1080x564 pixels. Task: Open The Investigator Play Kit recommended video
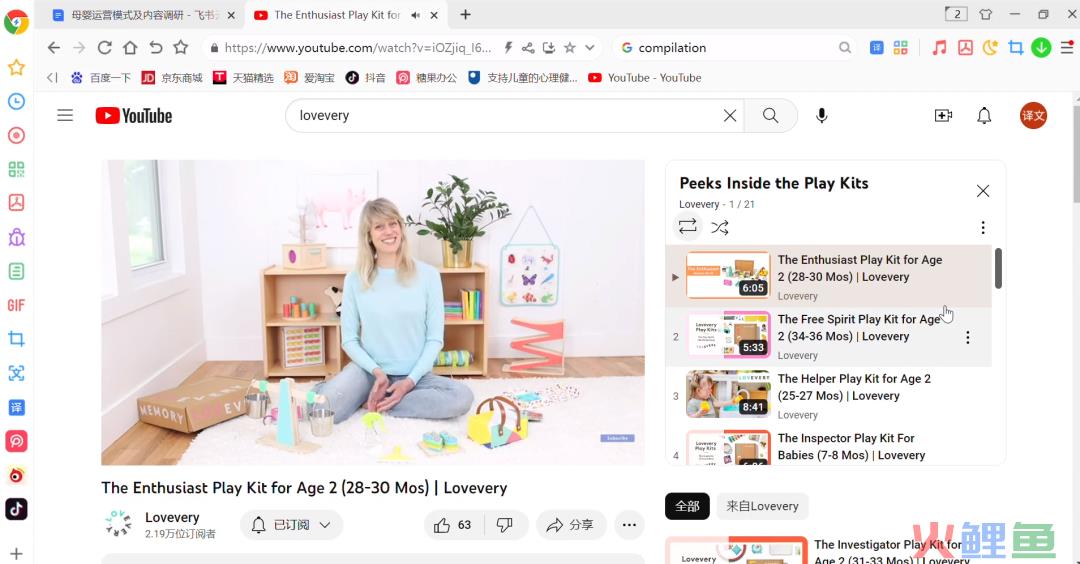[x=835, y=550]
